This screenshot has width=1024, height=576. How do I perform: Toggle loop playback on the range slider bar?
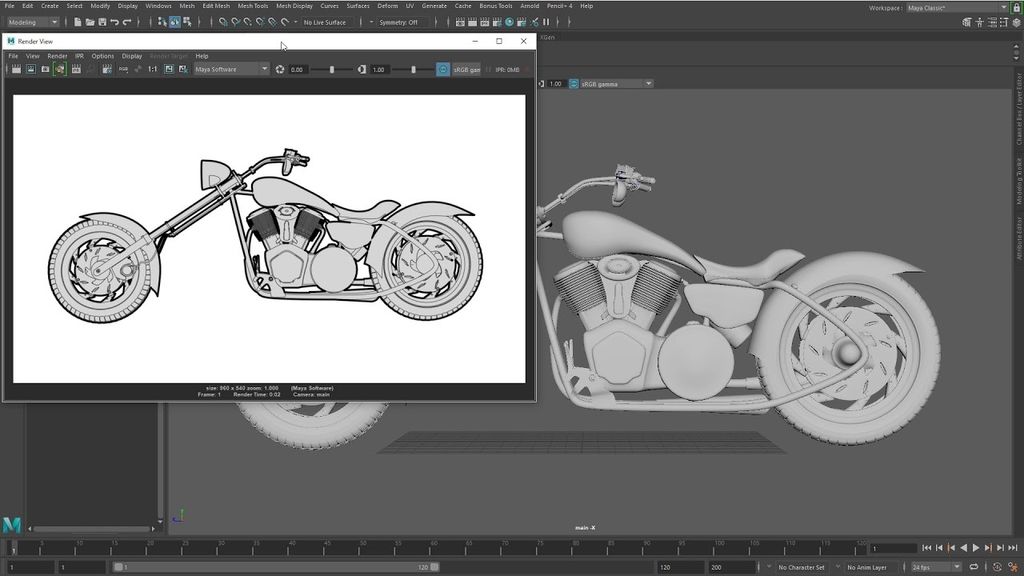click(973, 567)
